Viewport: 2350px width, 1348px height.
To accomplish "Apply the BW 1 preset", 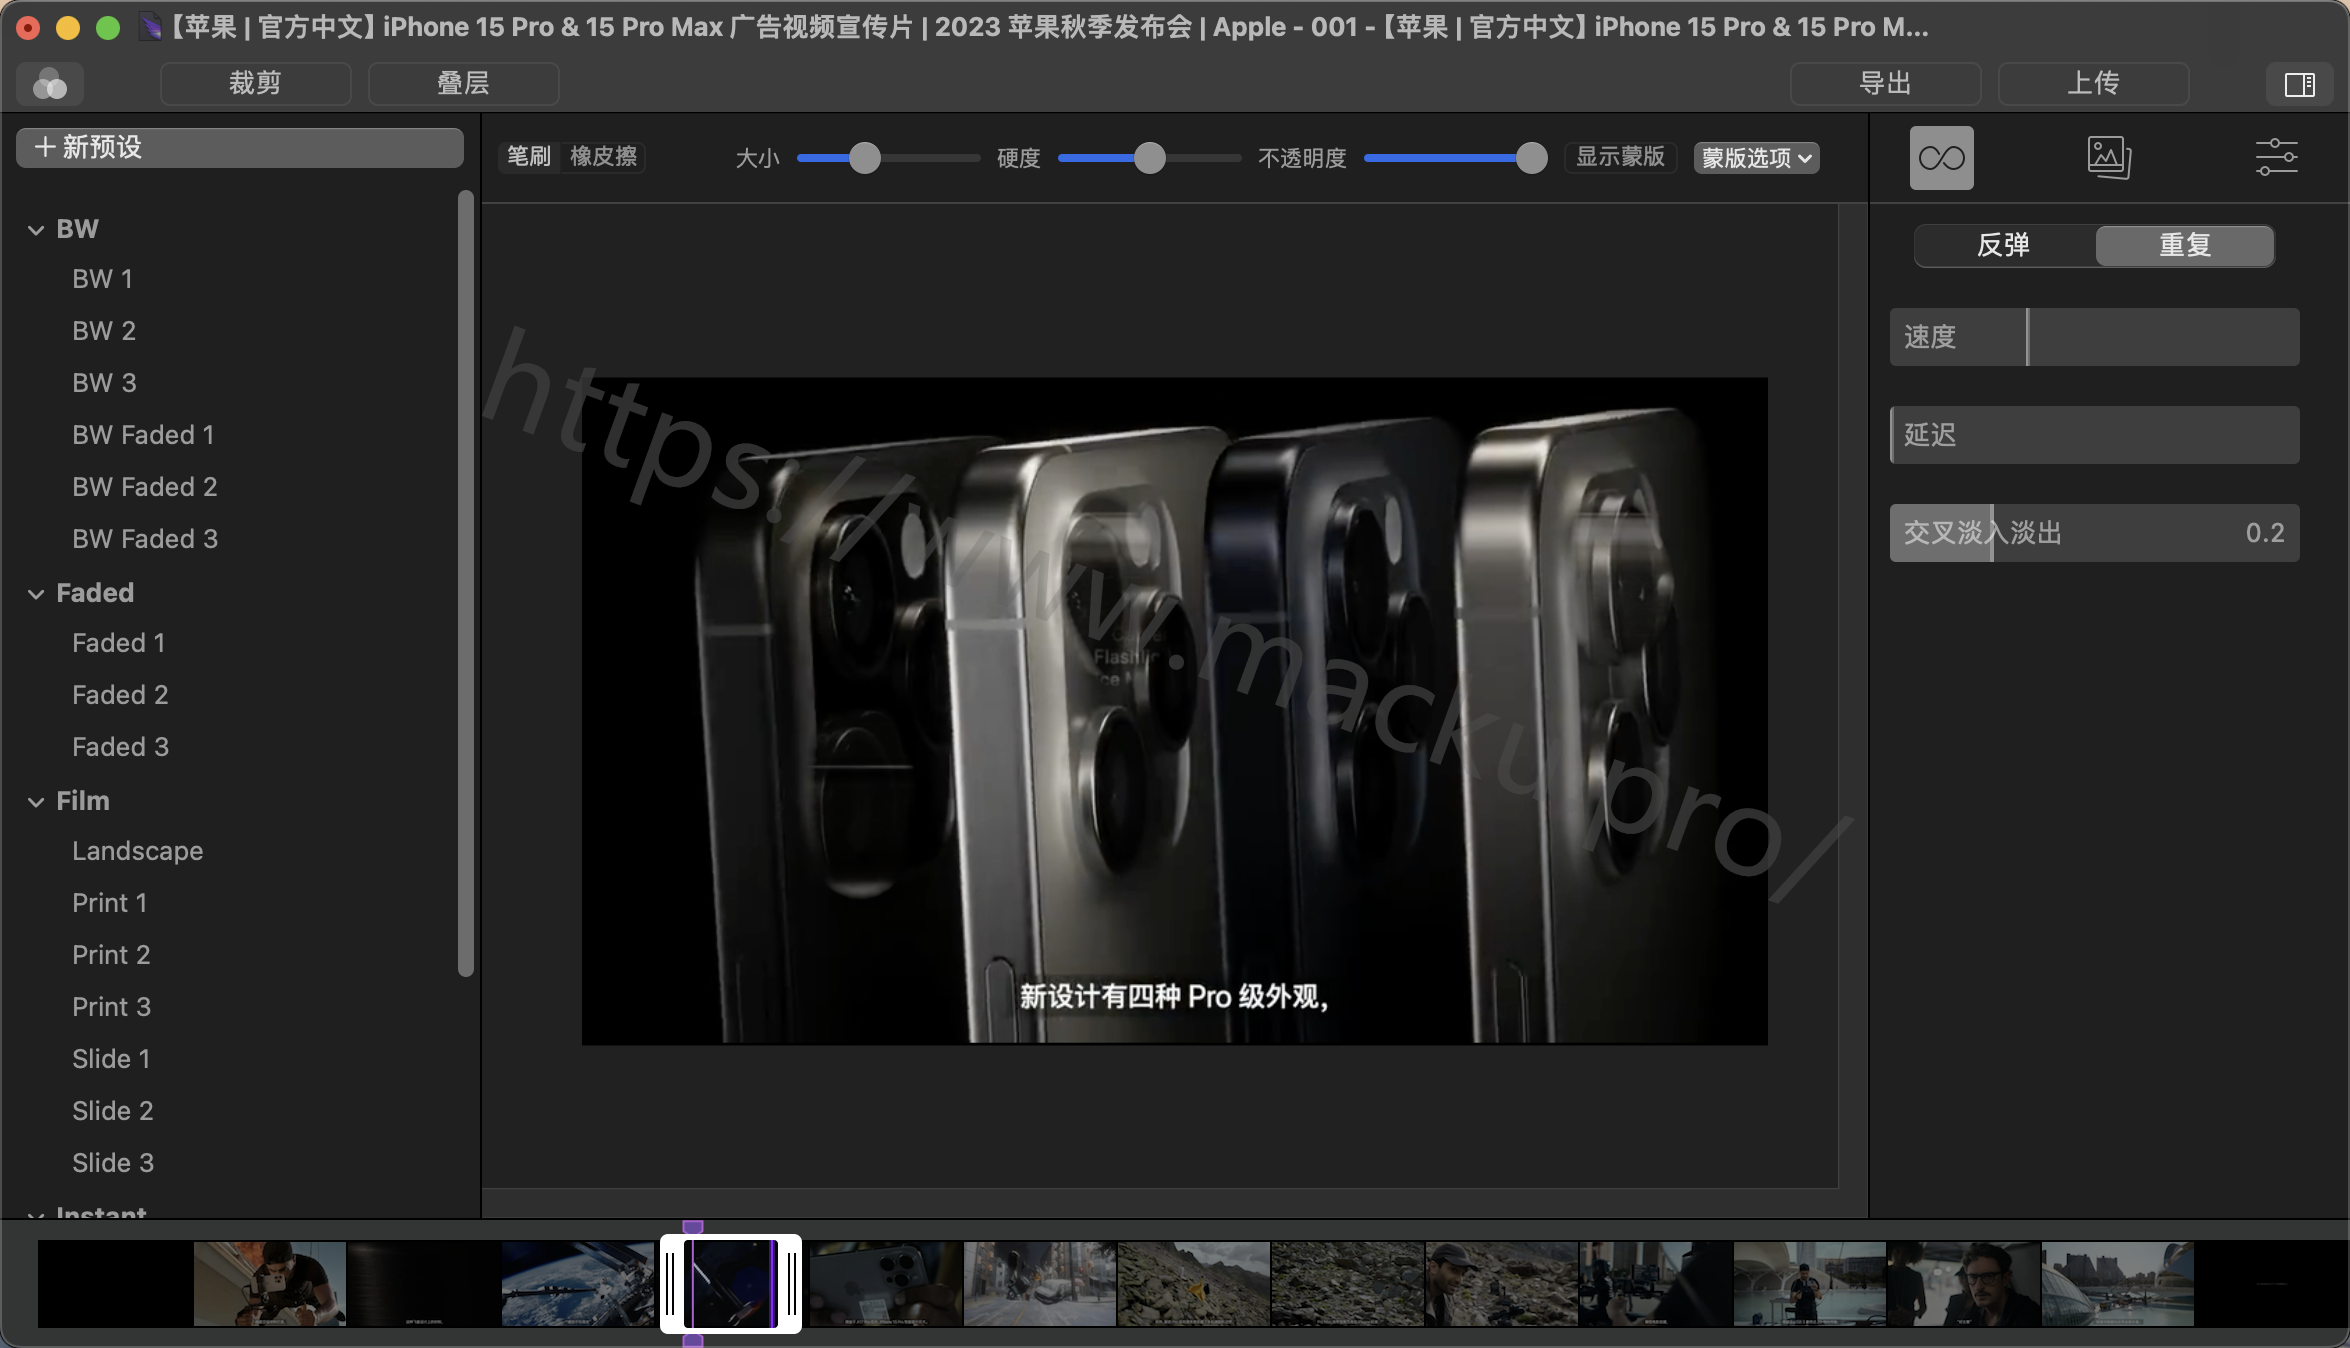I will (102, 279).
